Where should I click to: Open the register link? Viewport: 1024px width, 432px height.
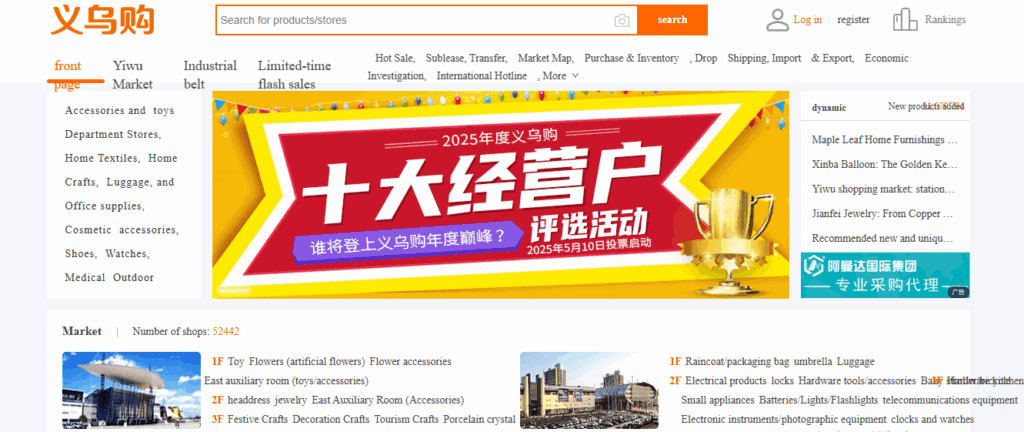click(x=853, y=19)
